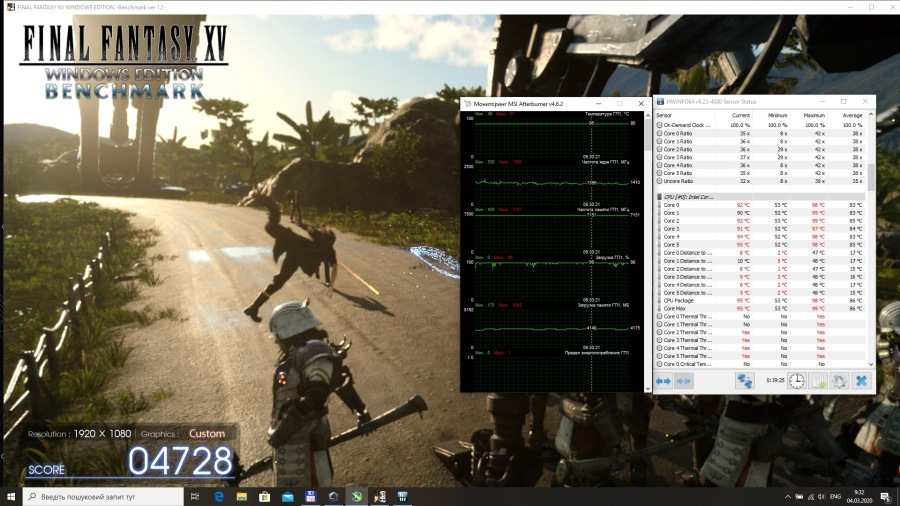Close sensors using the blue X toolbar icon
This screenshot has width=900, height=506.
(862, 381)
